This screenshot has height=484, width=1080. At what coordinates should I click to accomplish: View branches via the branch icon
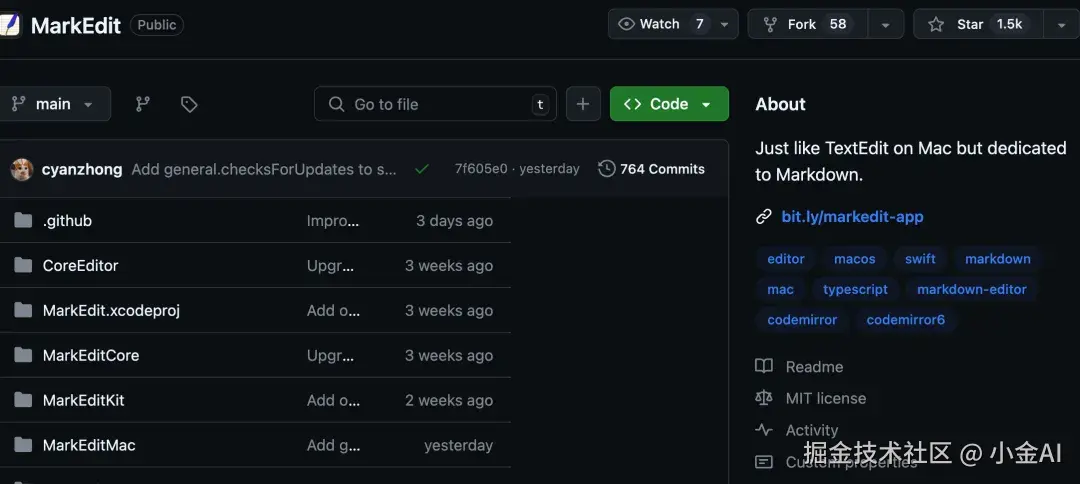(x=143, y=104)
